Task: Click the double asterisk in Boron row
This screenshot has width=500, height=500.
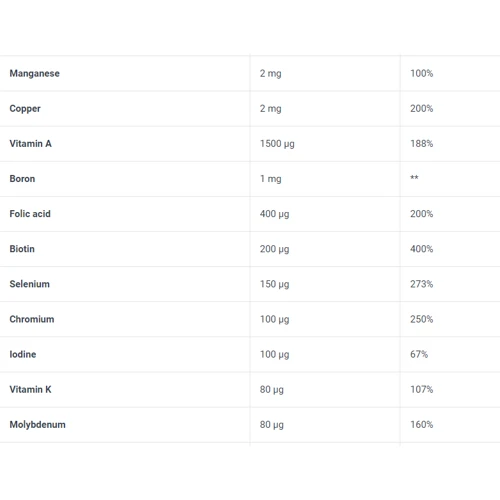Action: tap(414, 177)
